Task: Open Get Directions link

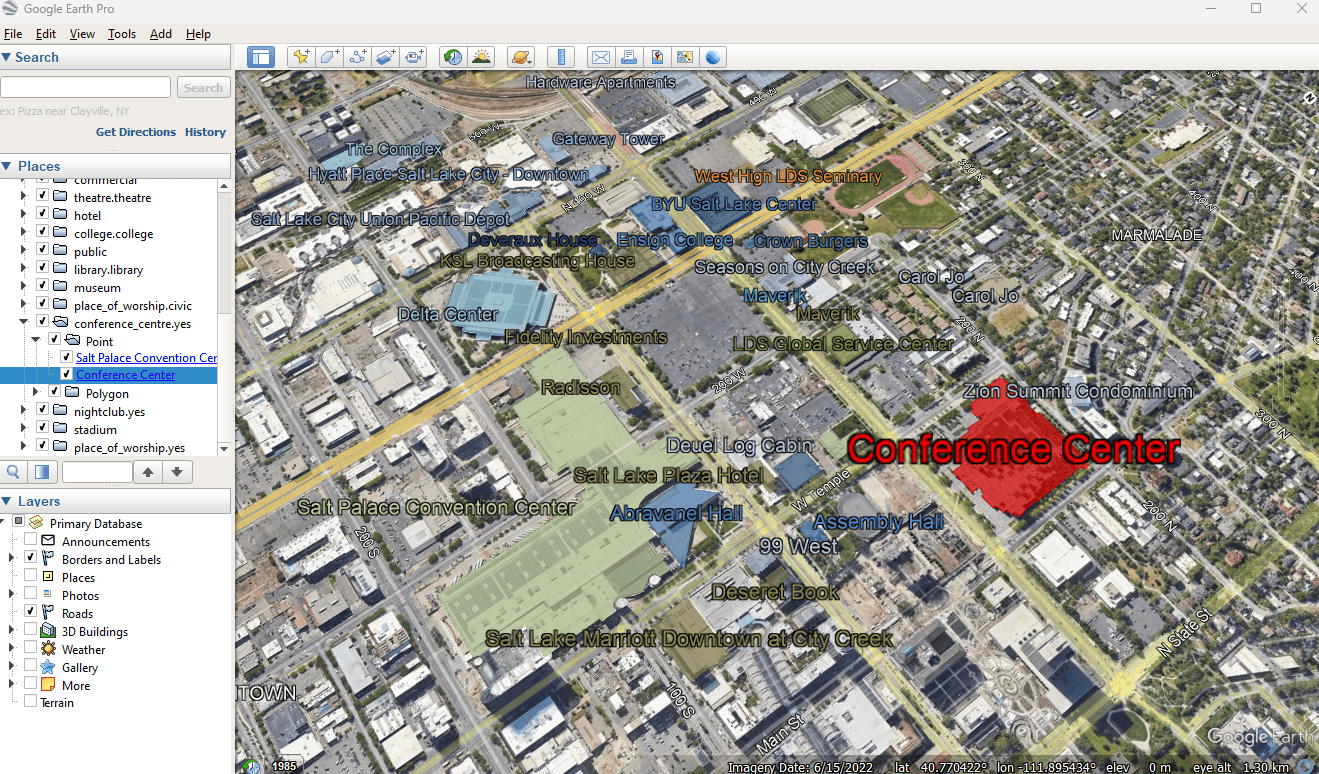Action: 136,132
